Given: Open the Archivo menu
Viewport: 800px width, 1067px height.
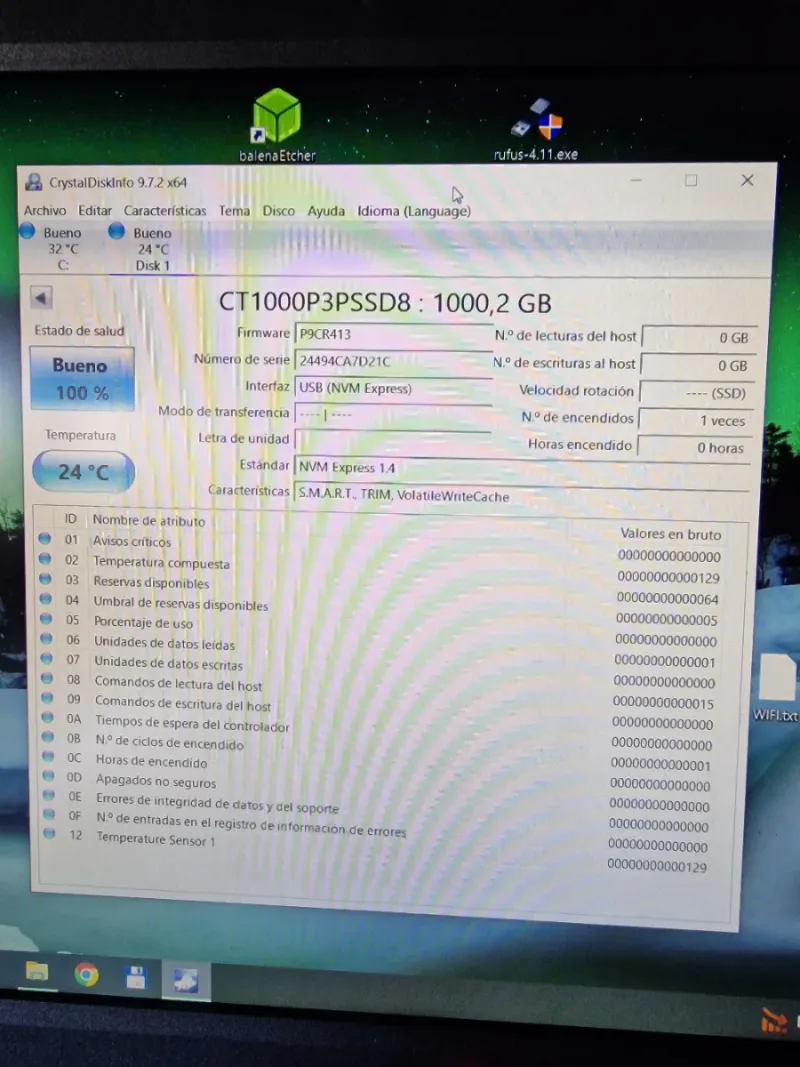Looking at the screenshot, I should point(45,210).
